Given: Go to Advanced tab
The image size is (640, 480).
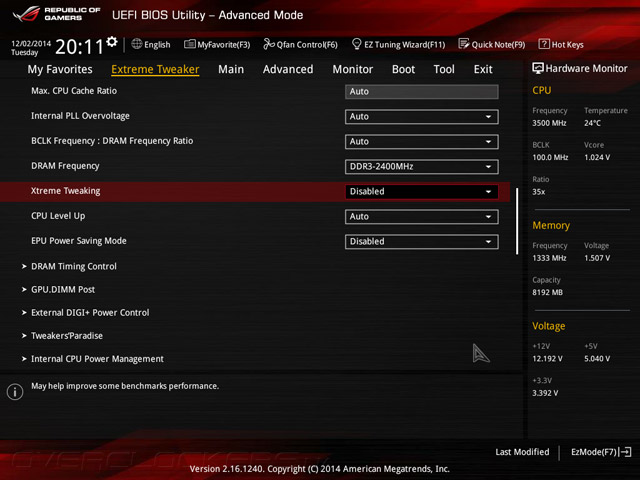Looking at the screenshot, I should pos(288,69).
